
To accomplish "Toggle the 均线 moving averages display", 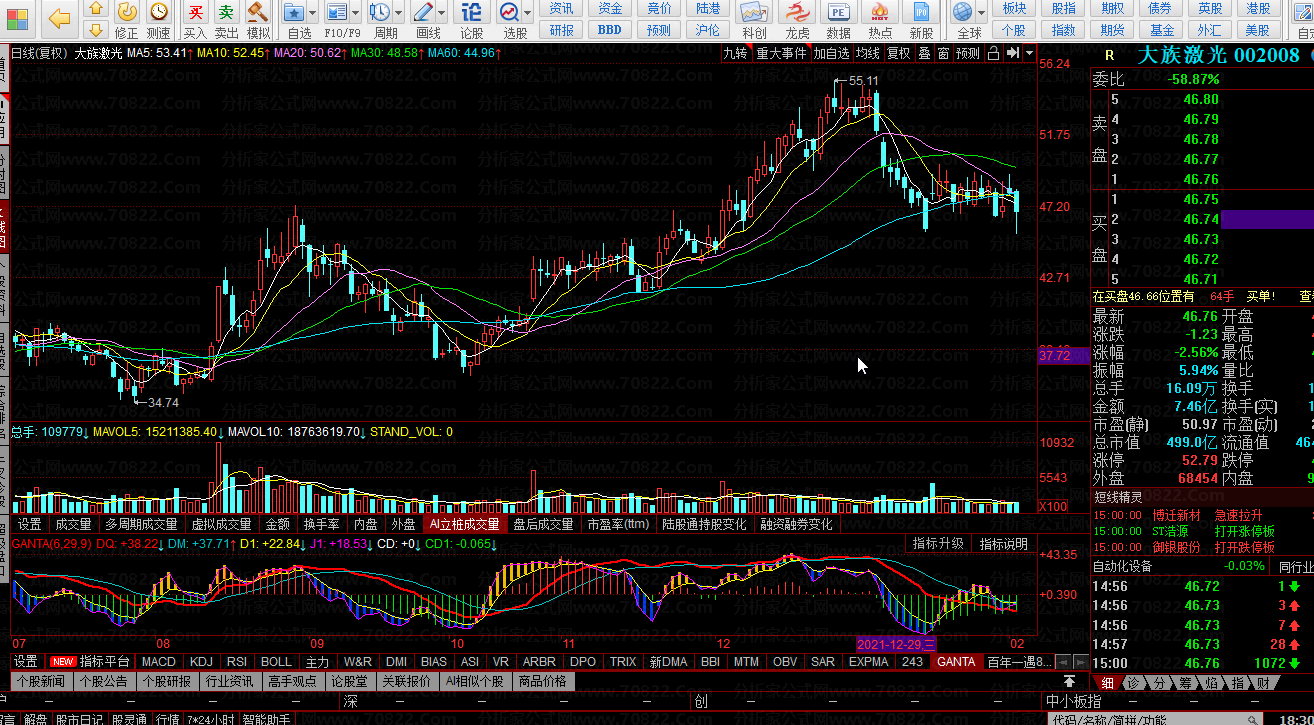I will coord(868,53).
